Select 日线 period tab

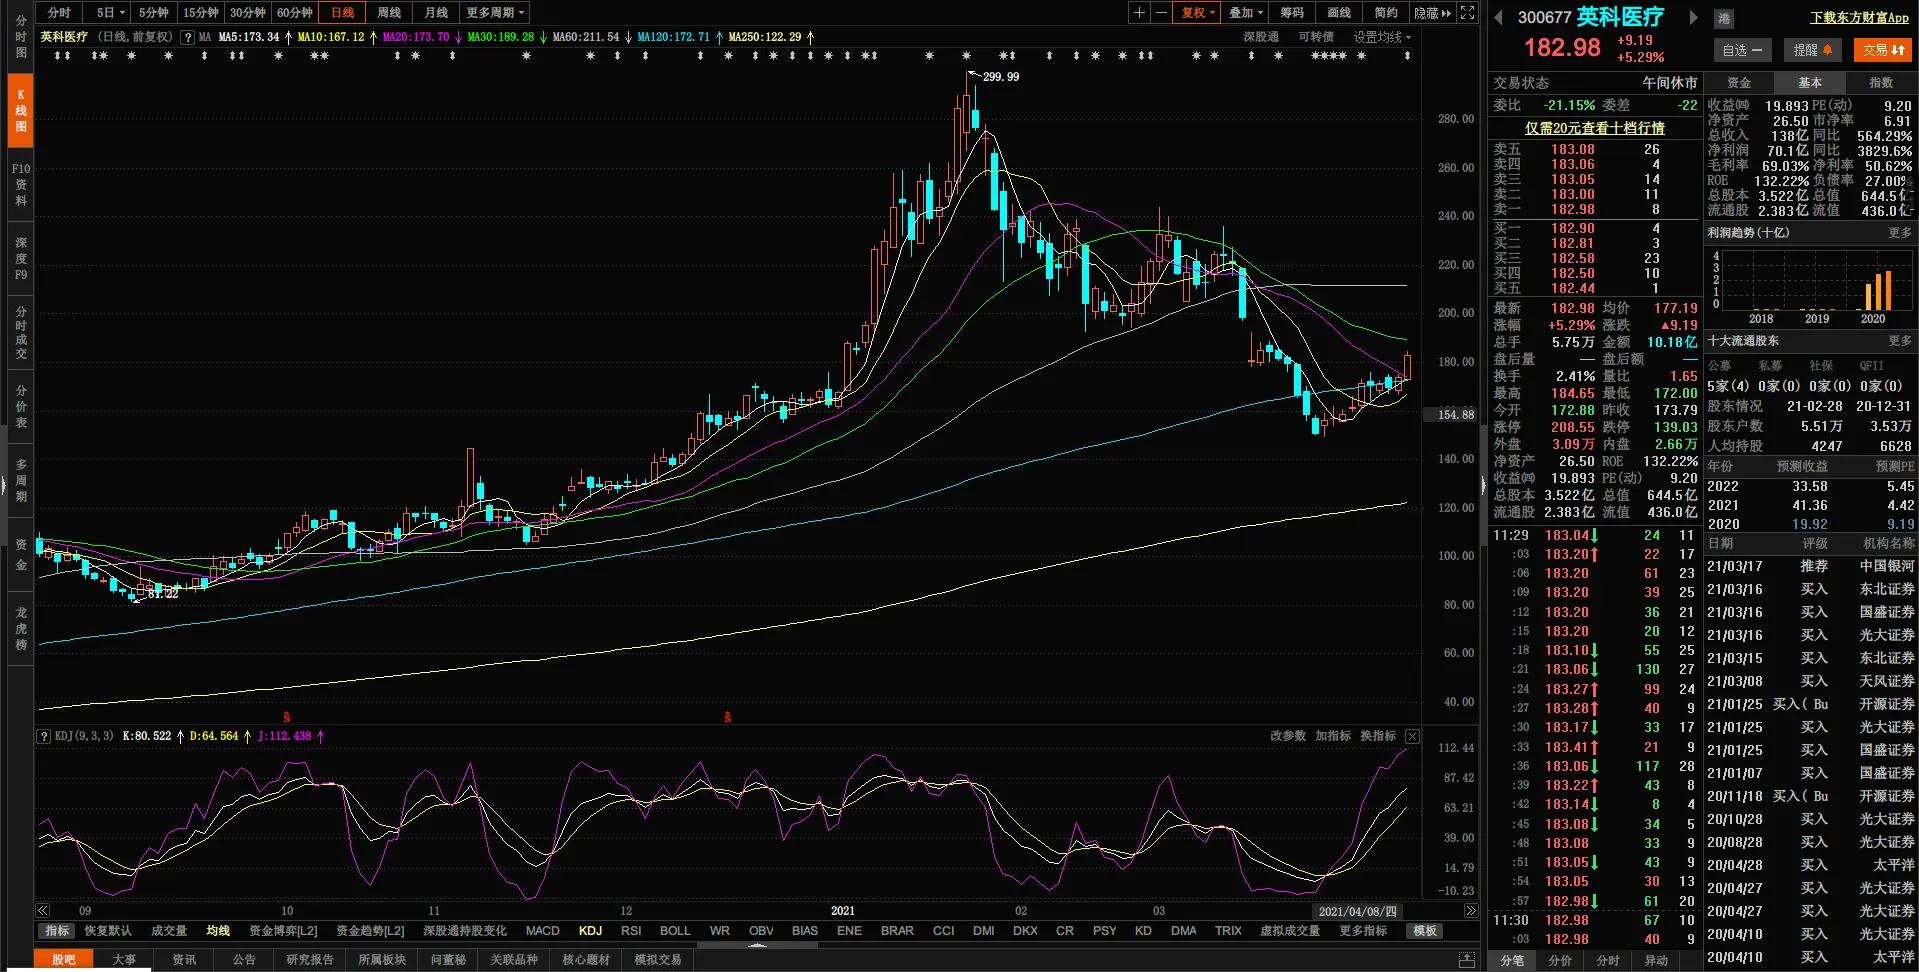coord(342,13)
